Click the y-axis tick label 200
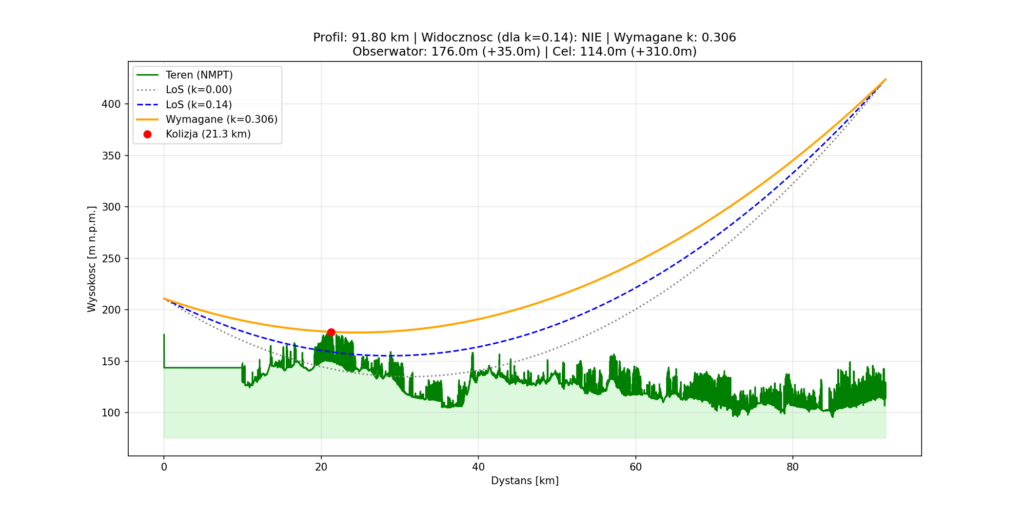 coord(111,310)
